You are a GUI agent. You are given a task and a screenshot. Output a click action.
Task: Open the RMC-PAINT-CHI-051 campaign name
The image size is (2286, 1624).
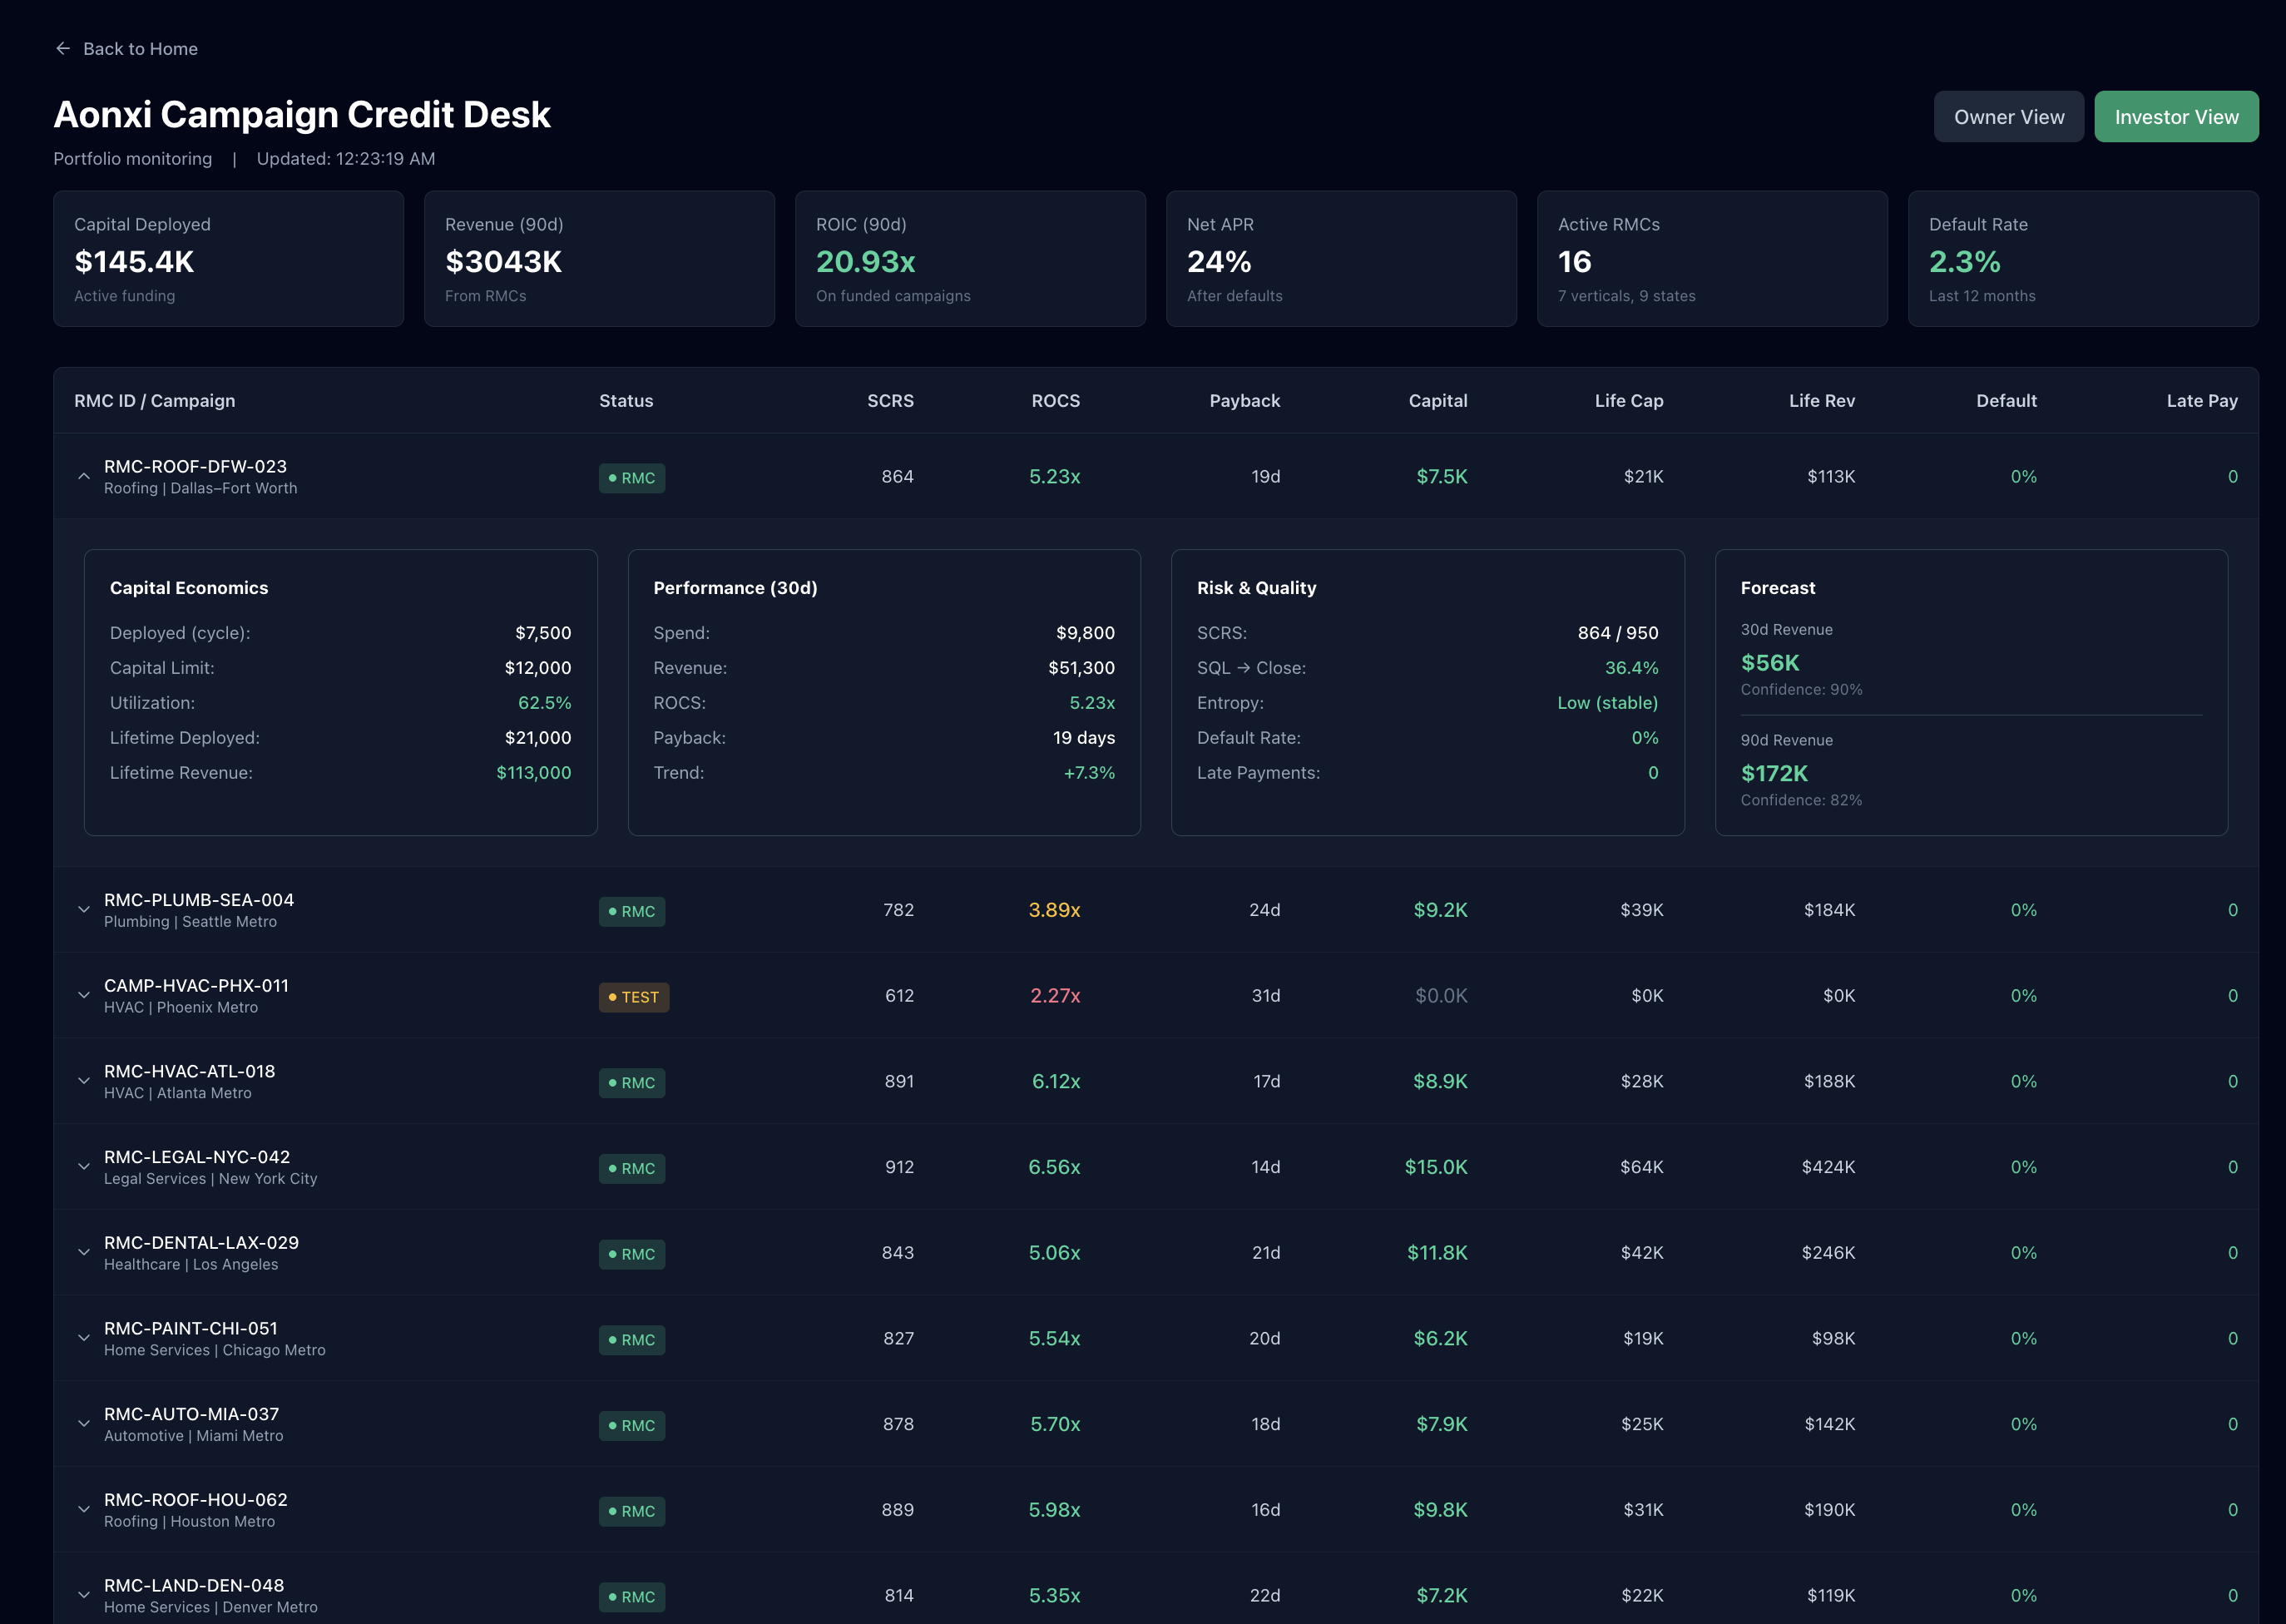coord(191,1328)
